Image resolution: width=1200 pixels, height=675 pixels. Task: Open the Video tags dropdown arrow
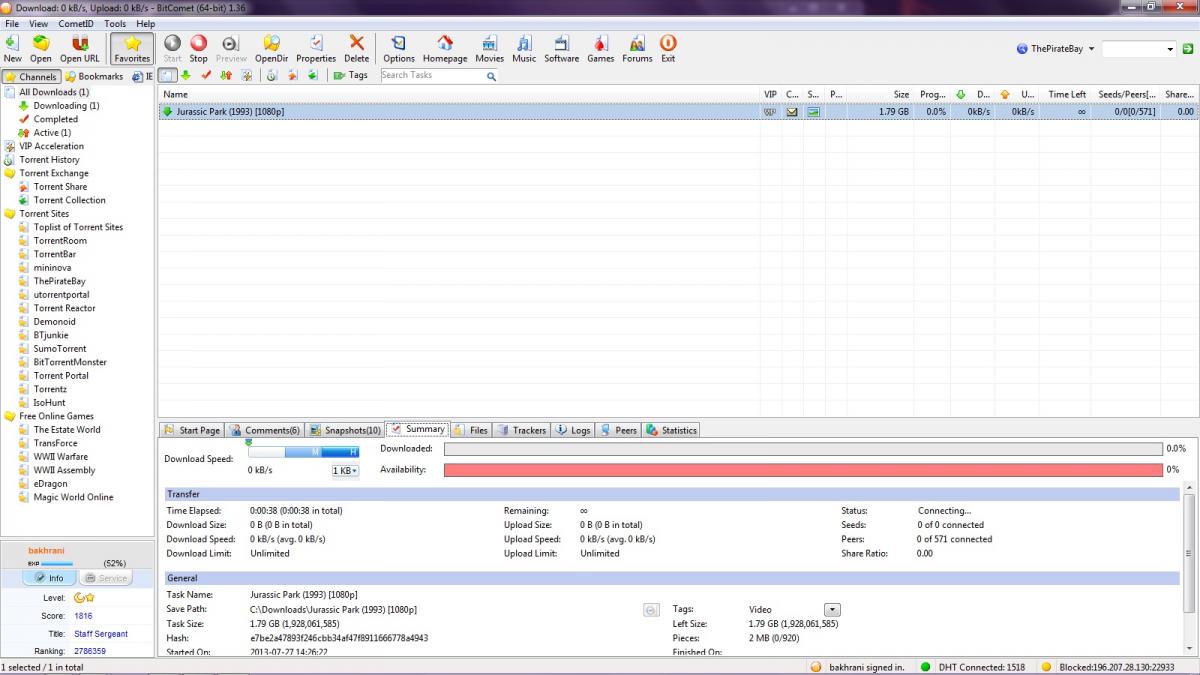point(832,609)
